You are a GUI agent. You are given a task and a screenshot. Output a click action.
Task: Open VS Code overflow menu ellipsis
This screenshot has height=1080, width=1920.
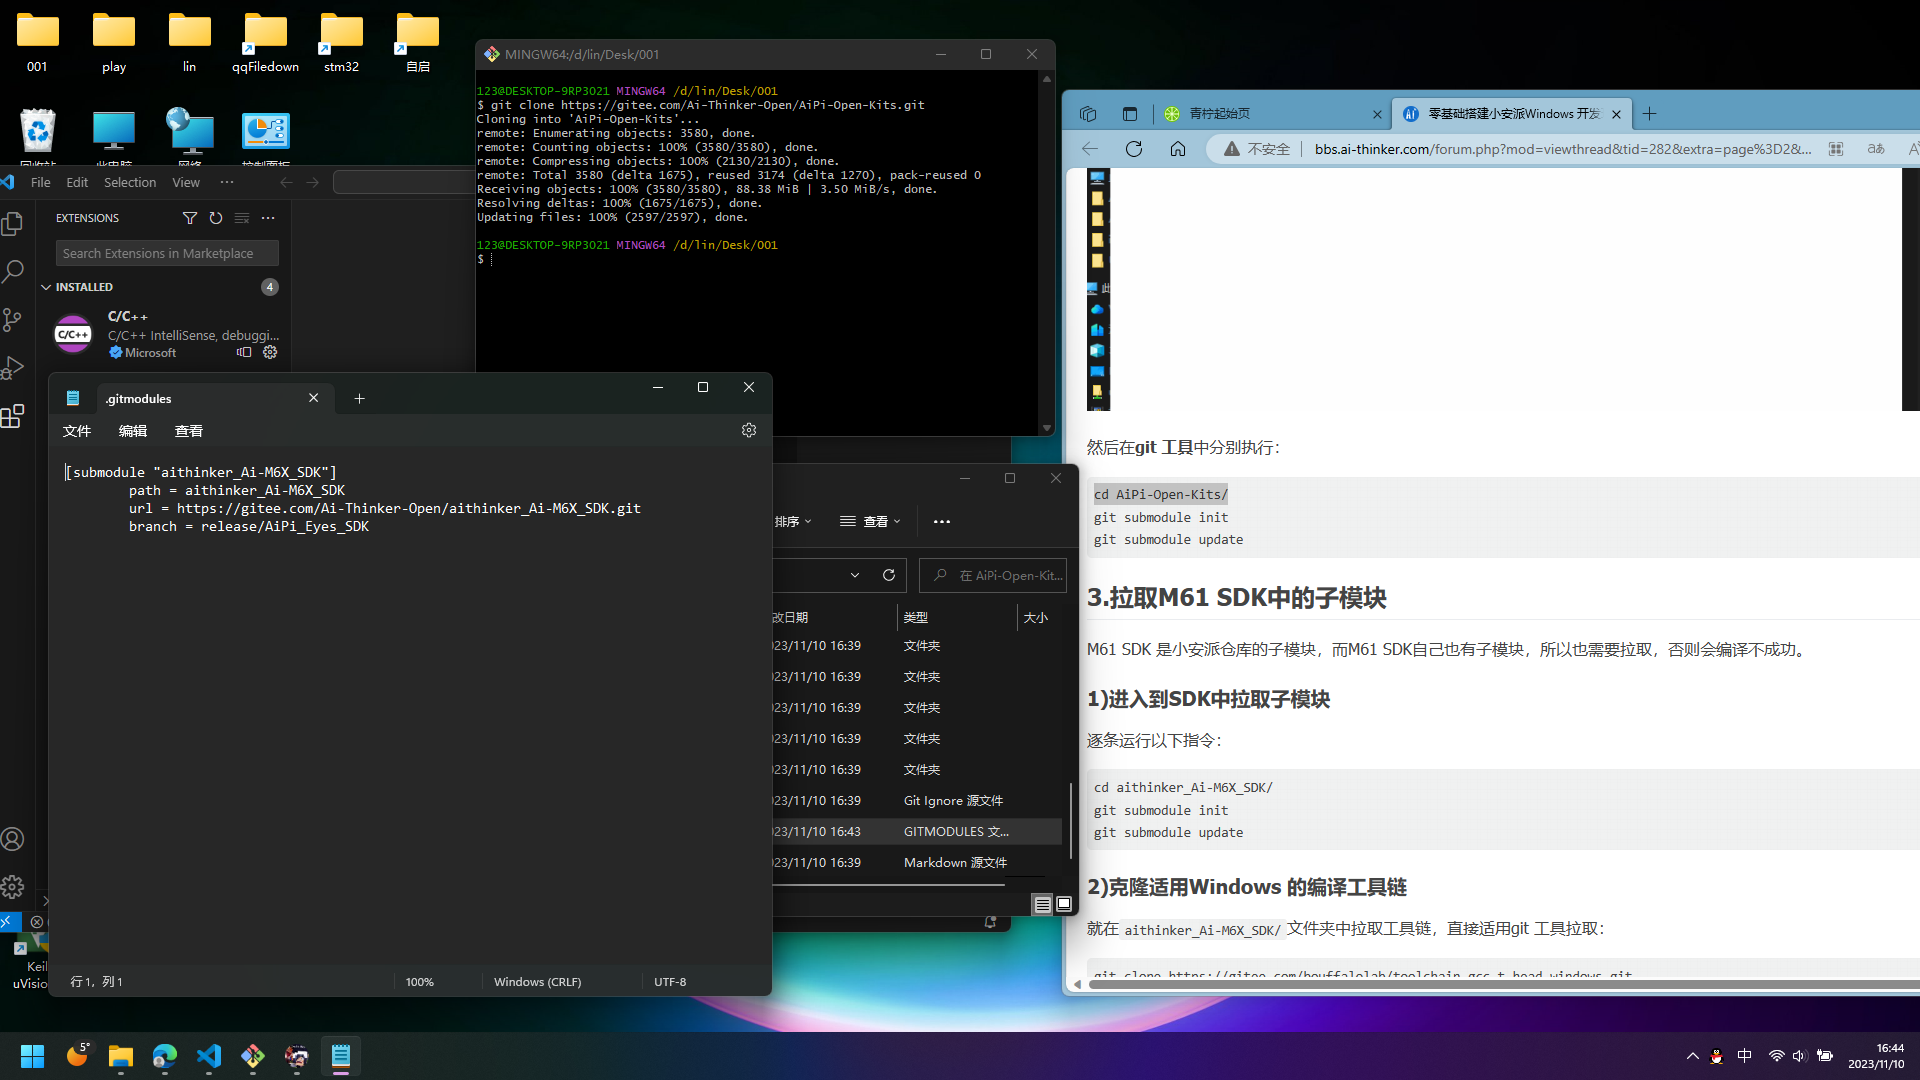click(227, 182)
